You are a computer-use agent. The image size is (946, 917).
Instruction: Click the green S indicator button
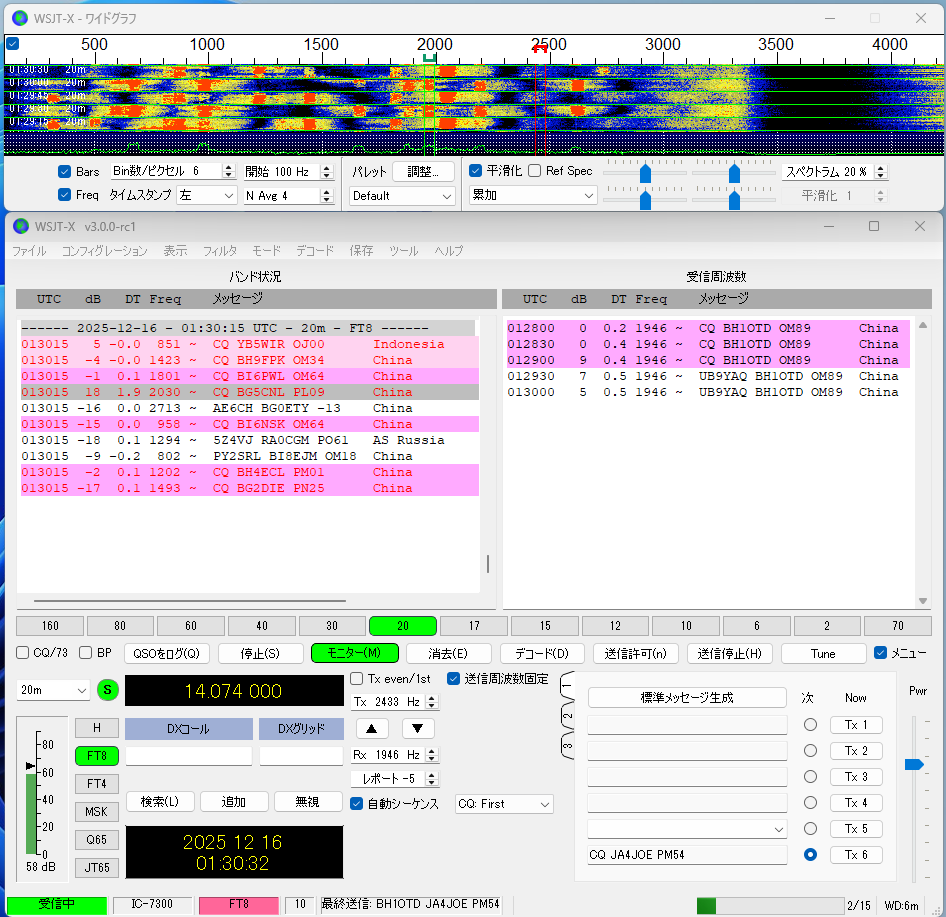(107, 690)
